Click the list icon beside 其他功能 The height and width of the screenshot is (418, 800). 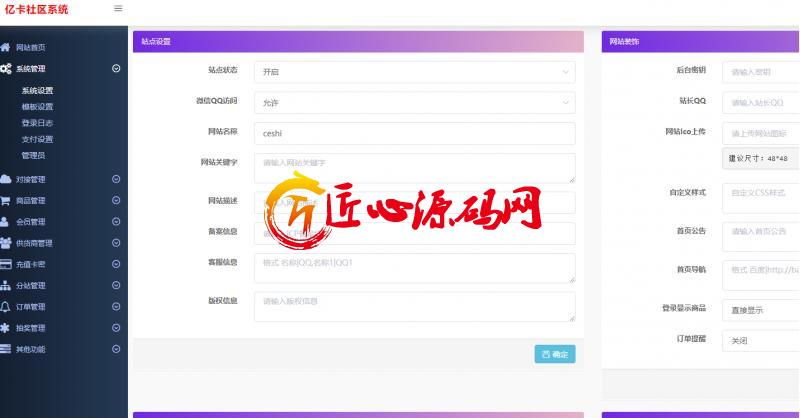5,349
